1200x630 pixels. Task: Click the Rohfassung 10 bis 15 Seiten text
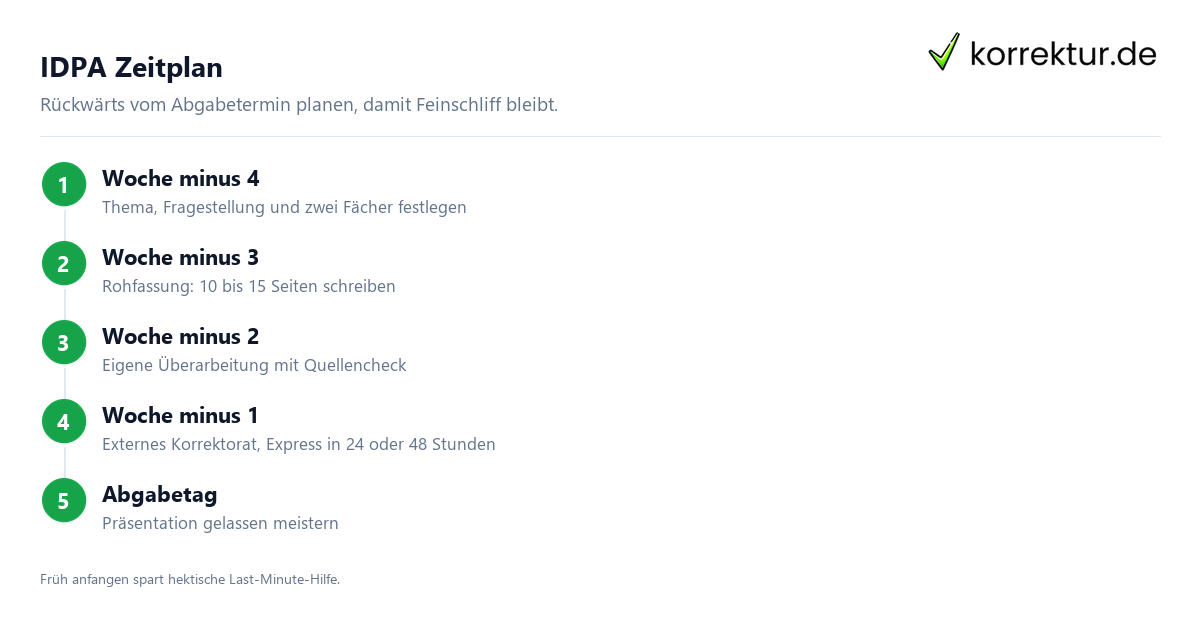pyautogui.click(x=249, y=287)
